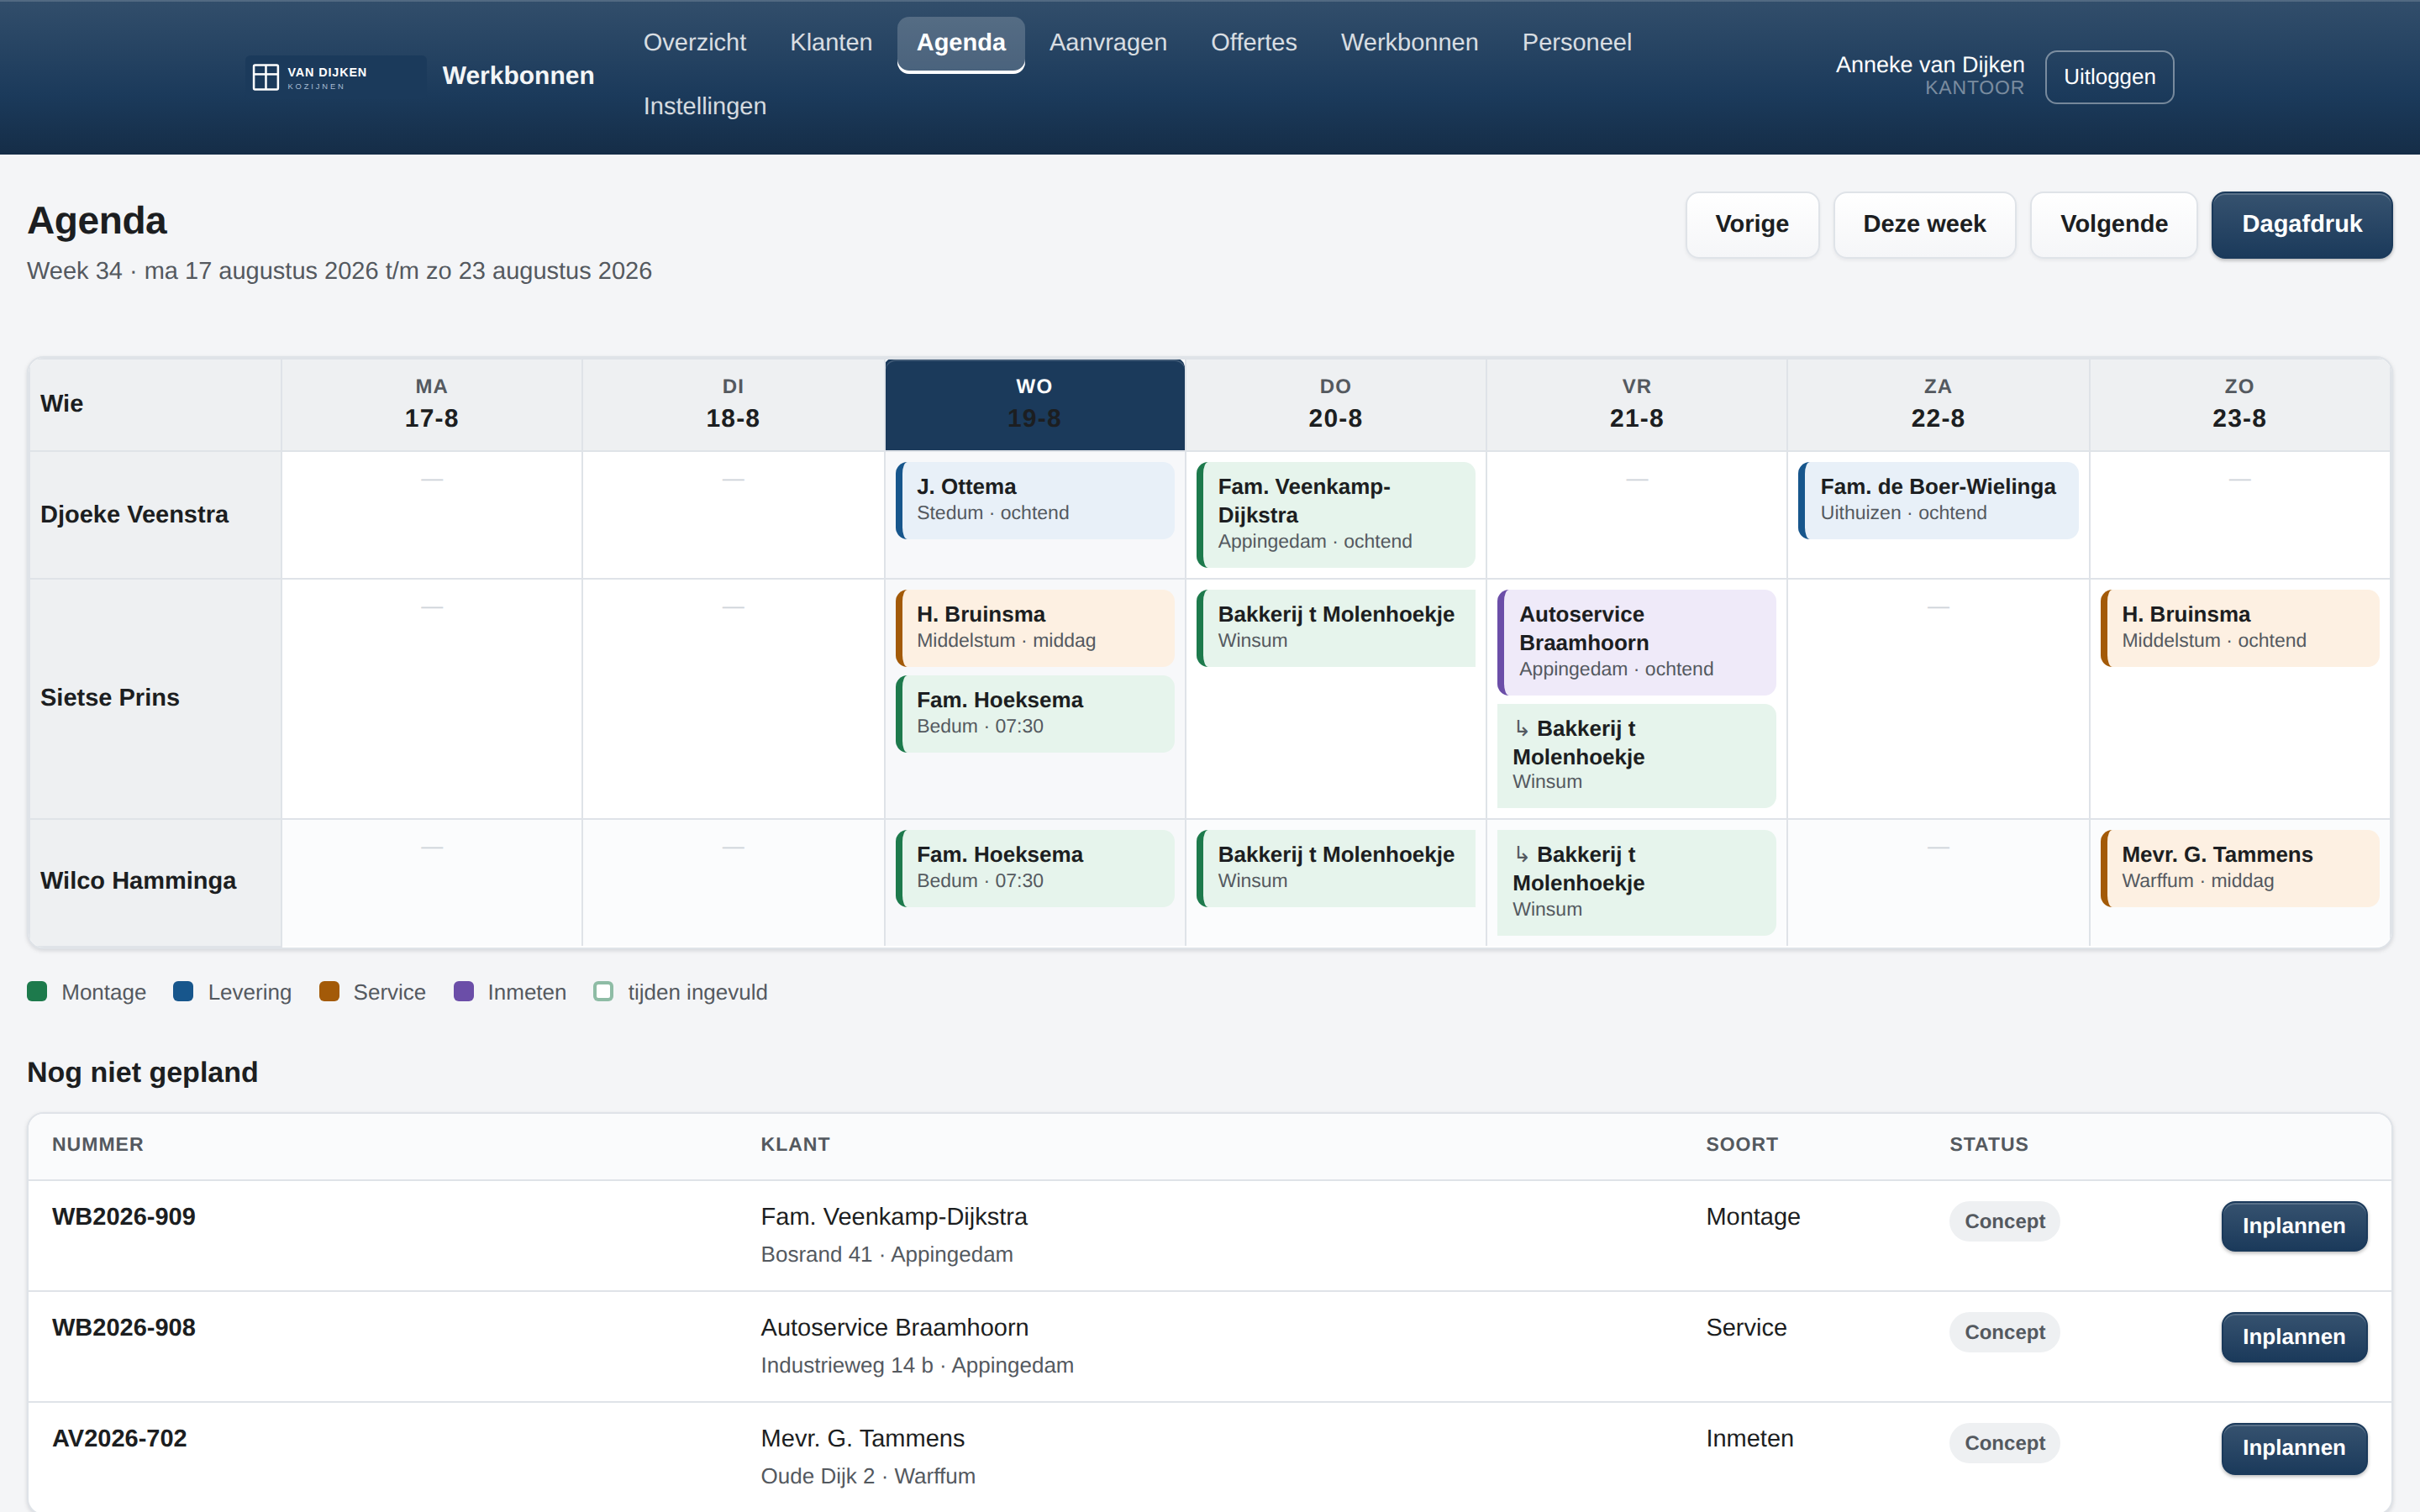This screenshot has width=2420, height=1512.
Task: Open Aanvragen in navigation
Action: [x=1108, y=42]
